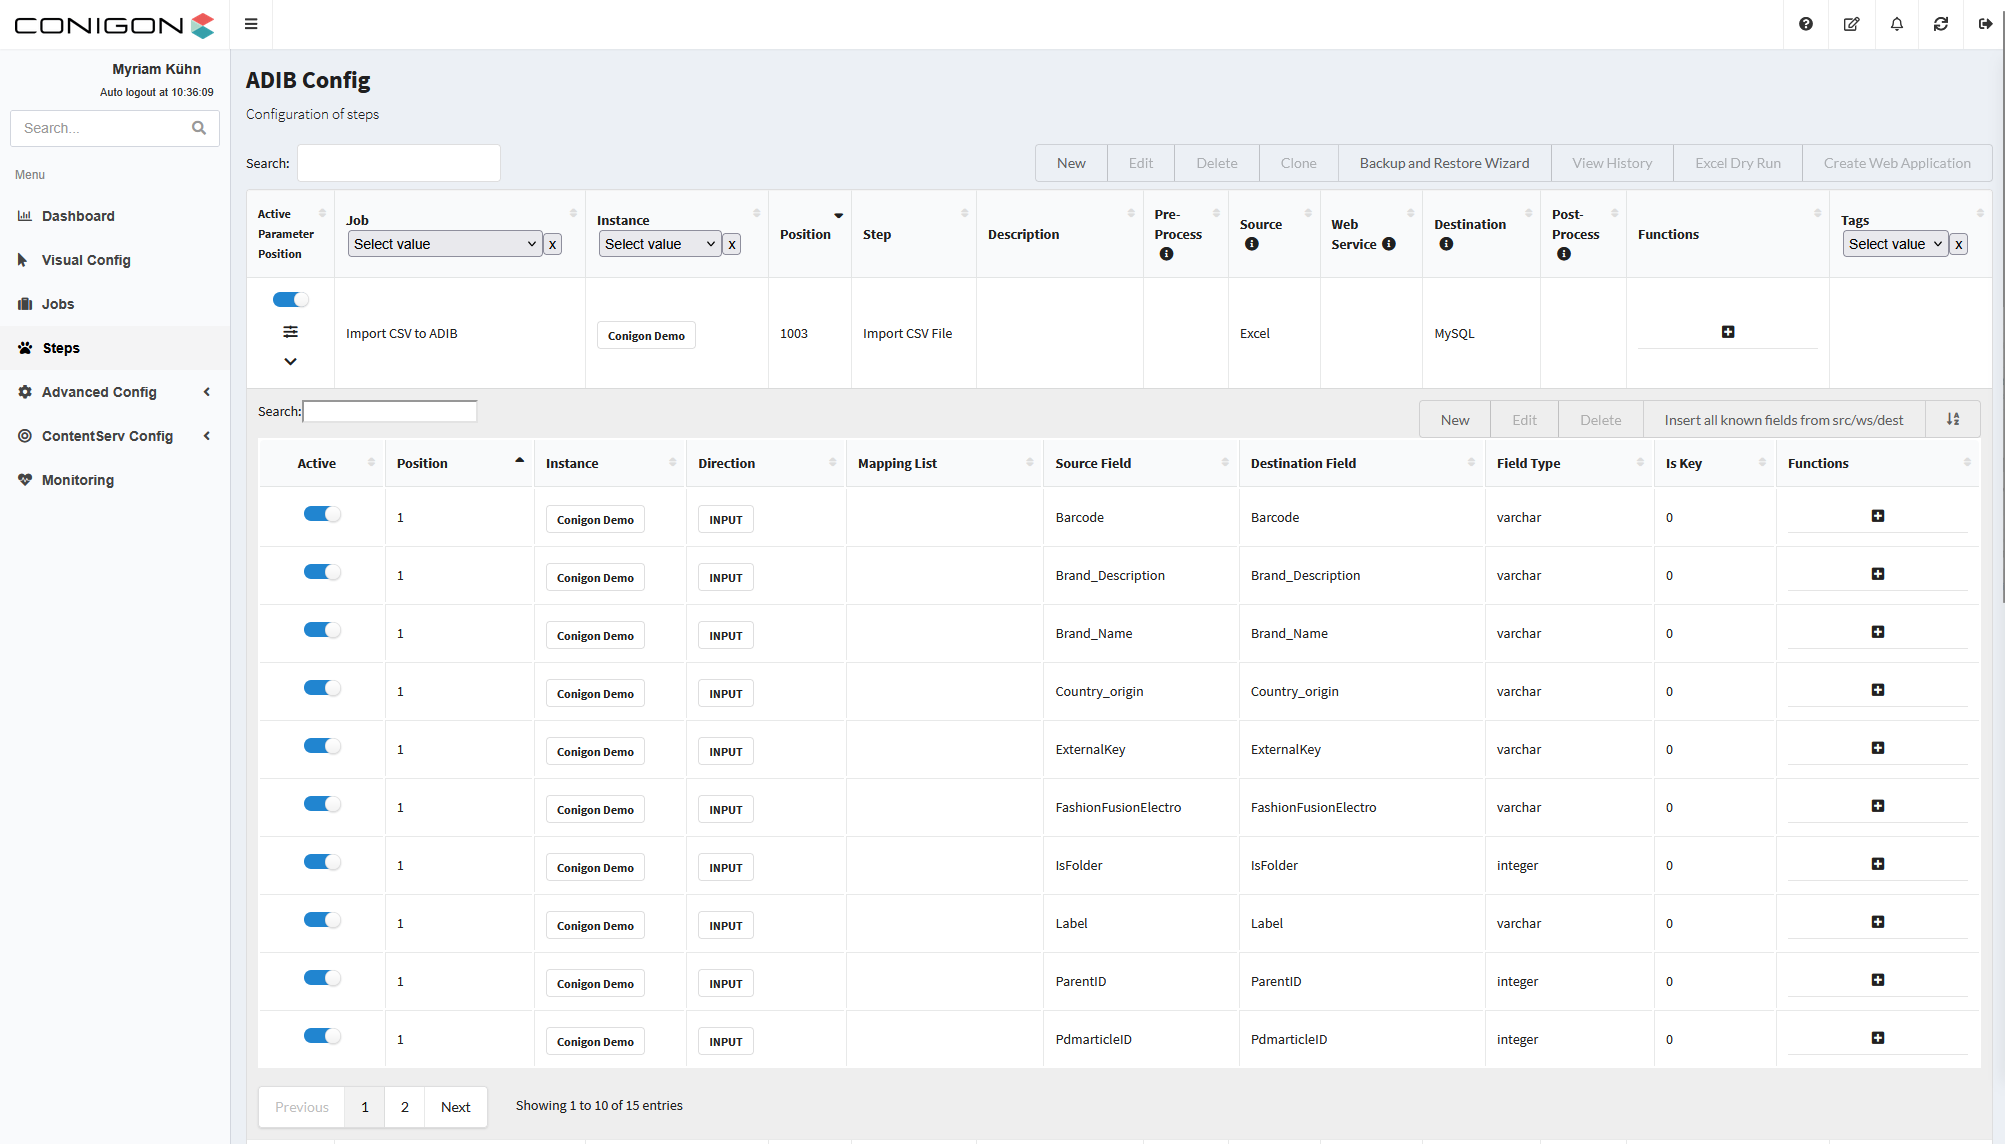Click the hamburger menu icon
Image resolution: width=2005 pixels, height=1144 pixels.
click(x=251, y=24)
